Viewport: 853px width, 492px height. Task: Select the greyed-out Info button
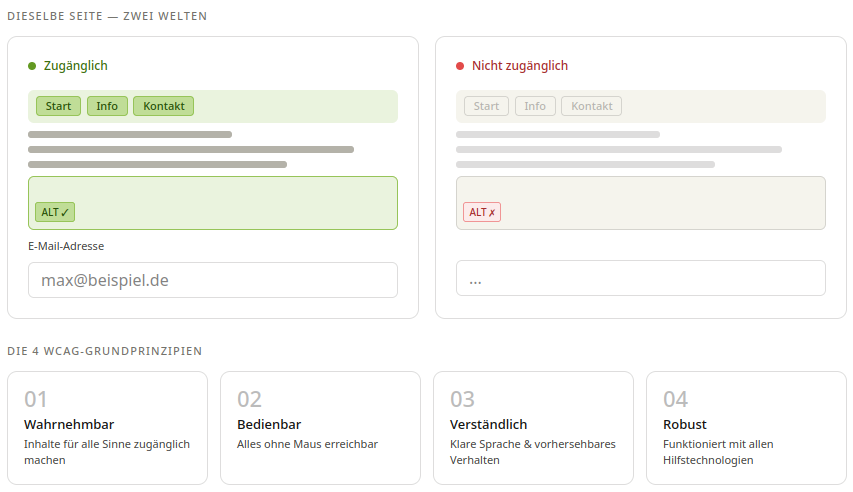point(535,106)
